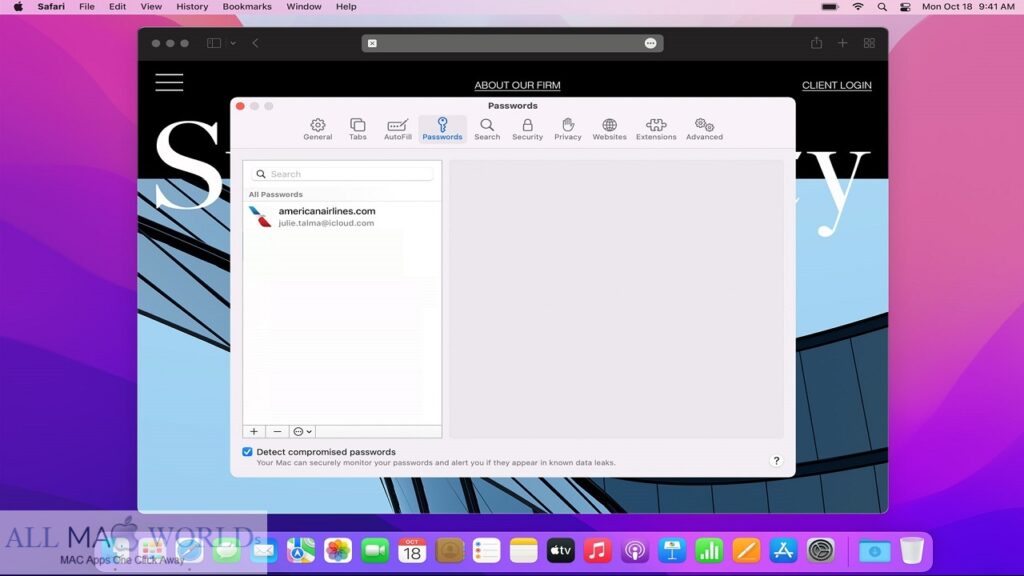Switch to the Tabs preferences pane
This screenshot has width=1024, height=576.
pyautogui.click(x=357, y=129)
